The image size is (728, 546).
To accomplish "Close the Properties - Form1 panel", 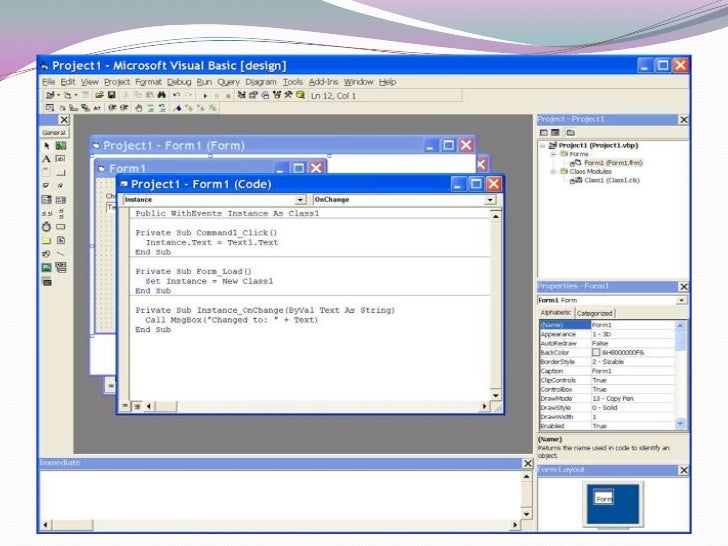I will point(683,286).
